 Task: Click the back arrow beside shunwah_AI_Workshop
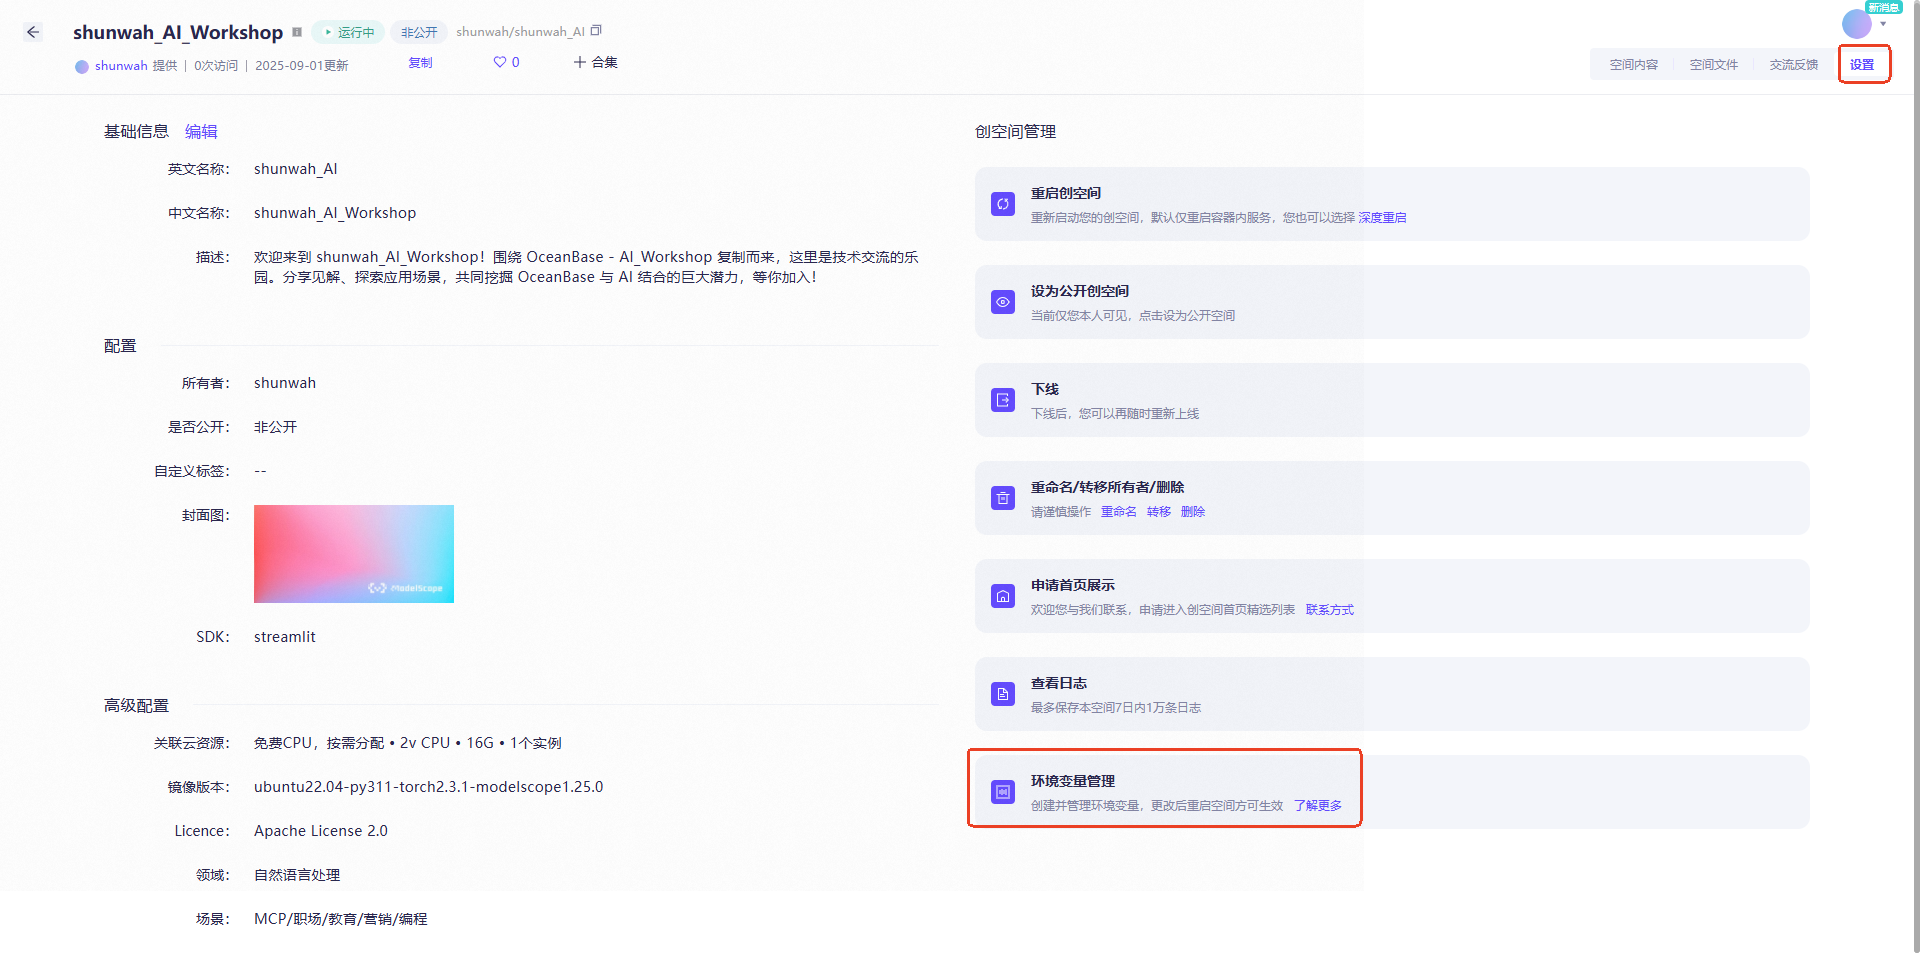[32, 32]
